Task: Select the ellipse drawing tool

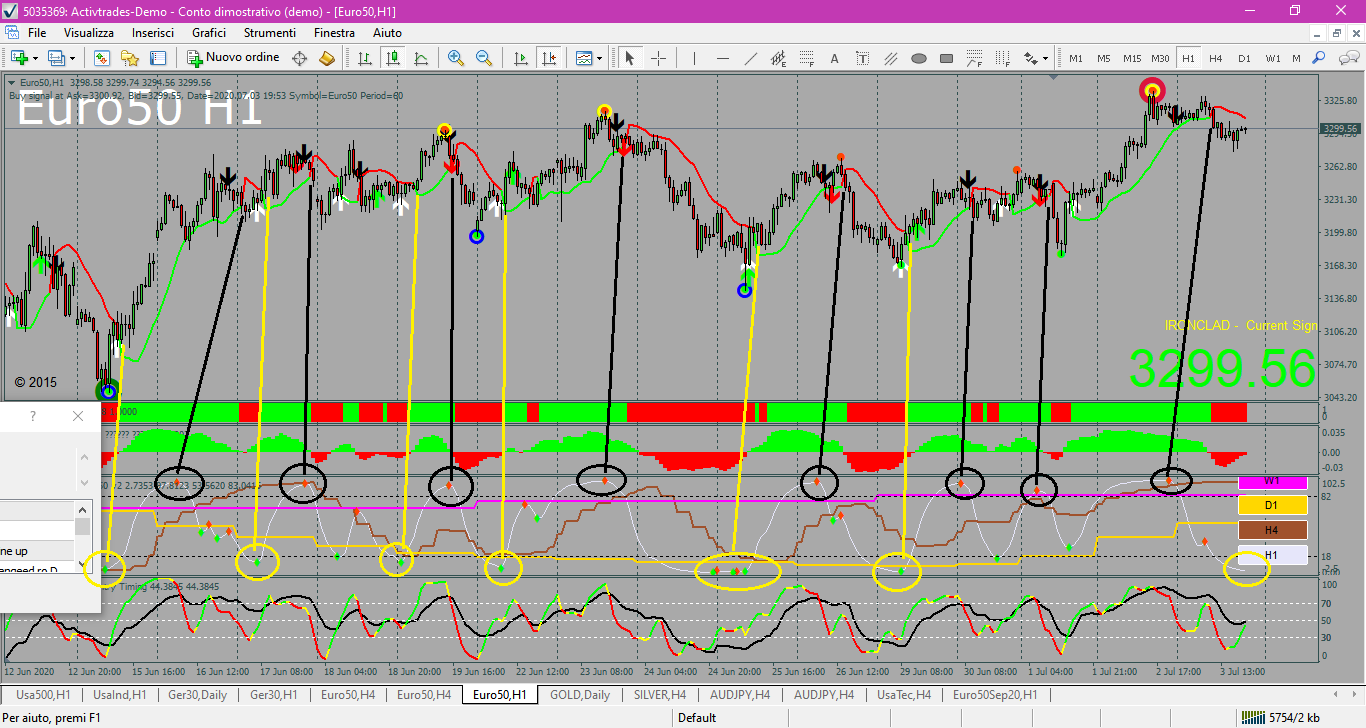Action: pyautogui.click(x=919, y=58)
